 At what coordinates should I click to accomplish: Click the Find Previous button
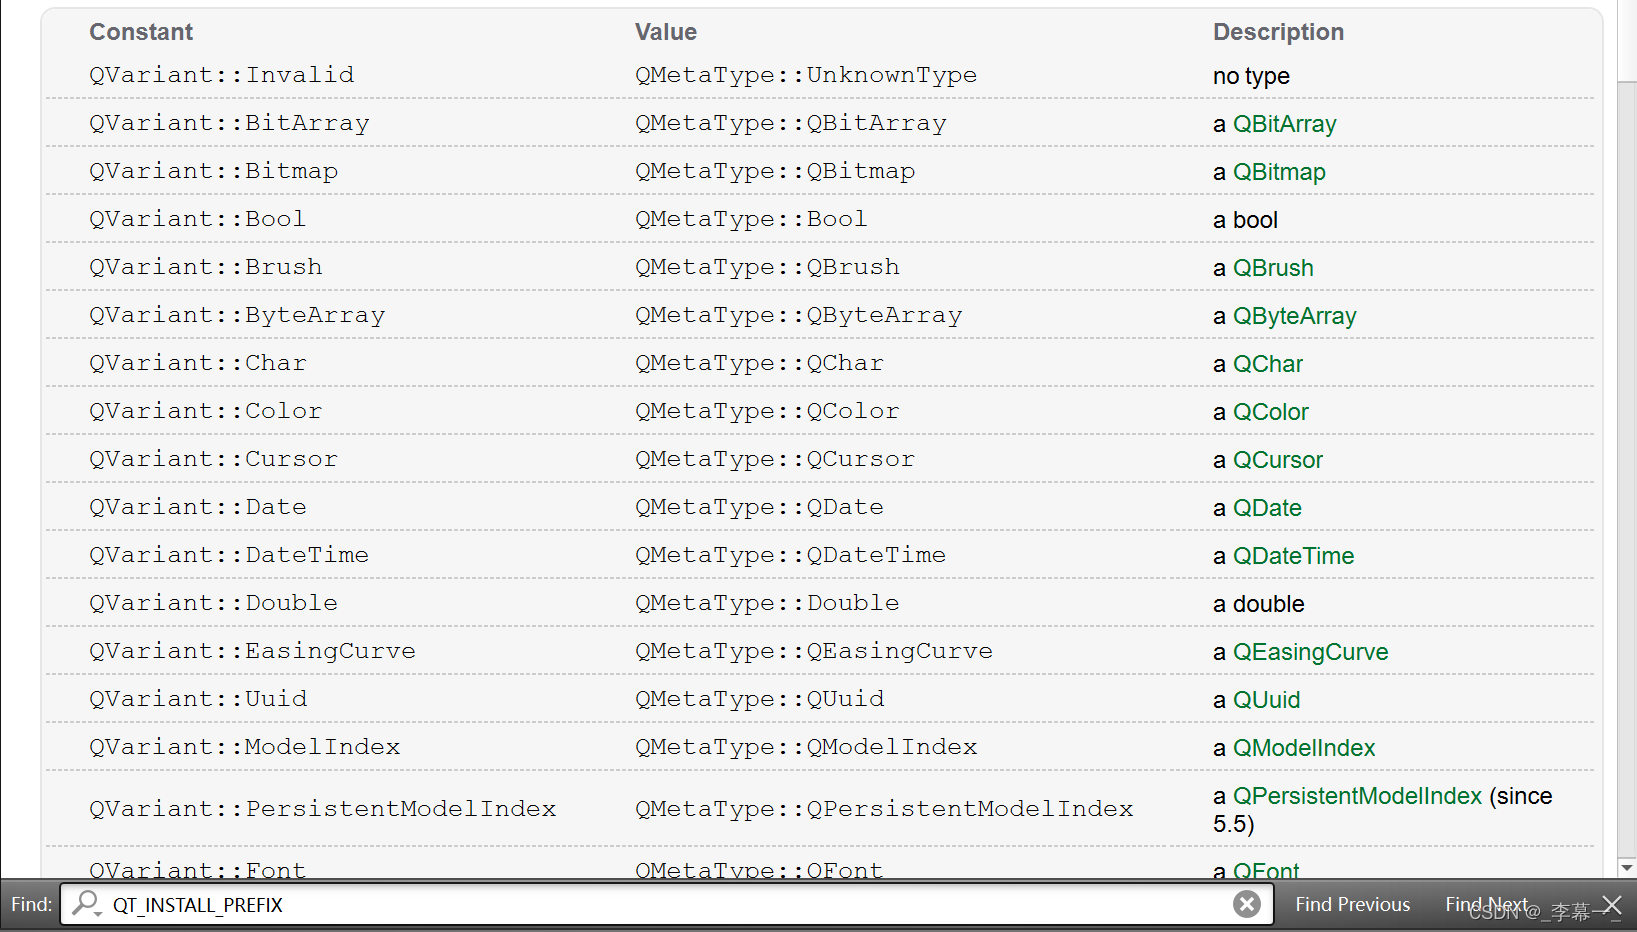click(x=1352, y=904)
